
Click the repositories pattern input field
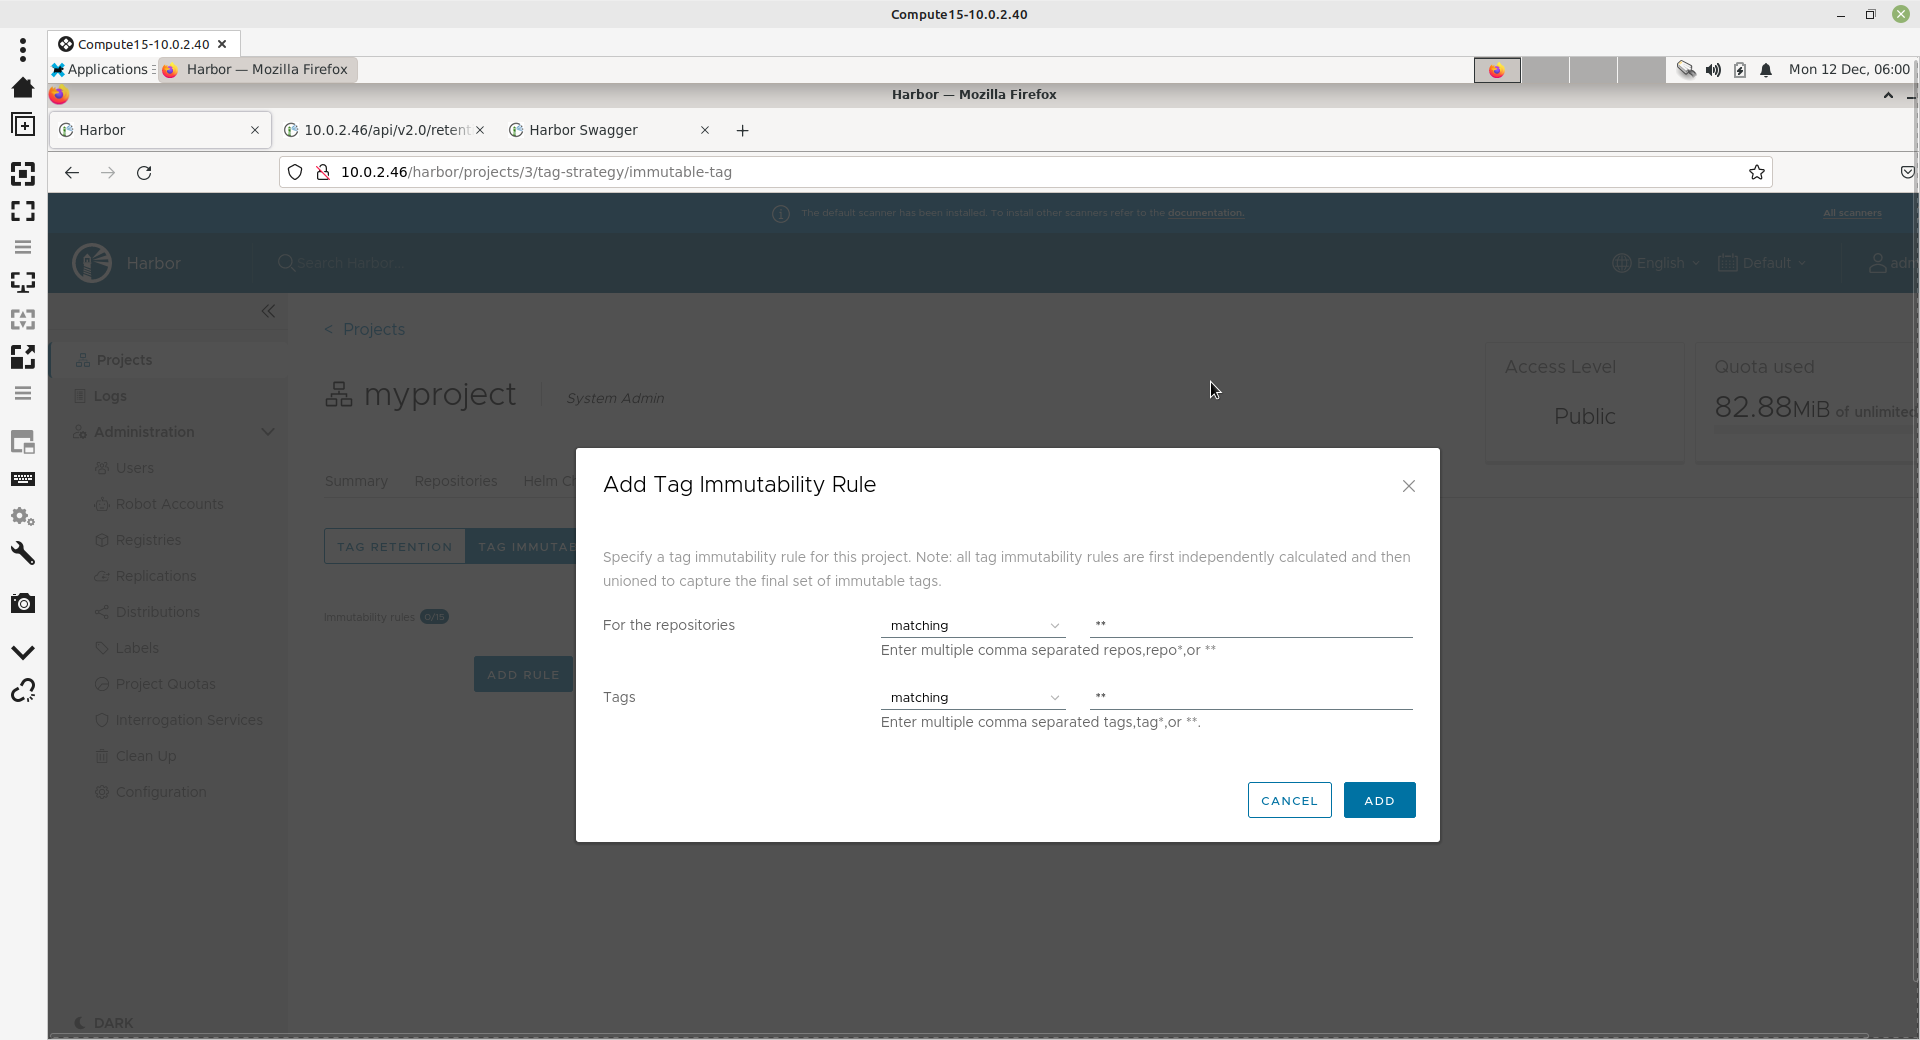pyautogui.click(x=1250, y=625)
